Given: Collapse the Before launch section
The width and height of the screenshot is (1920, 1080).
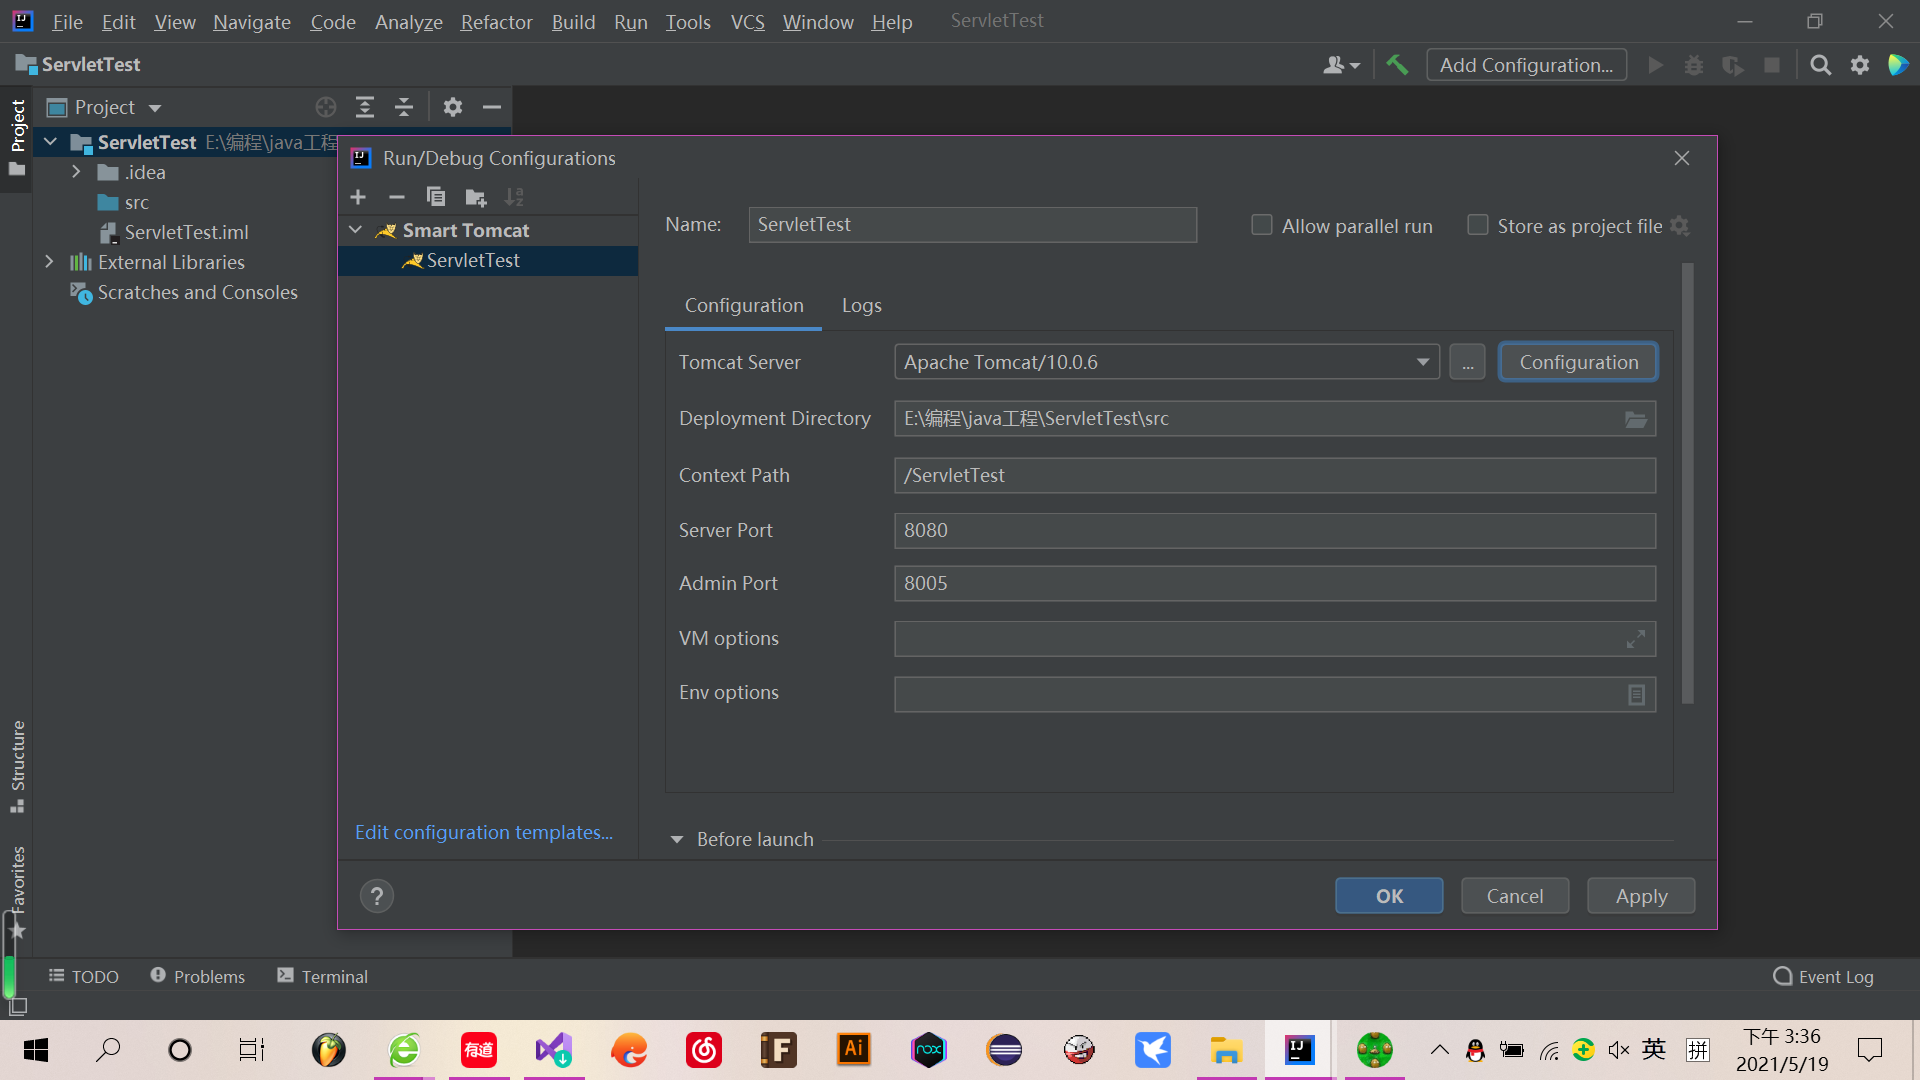Looking at the screenshot, I should click(x=677, y=839).
